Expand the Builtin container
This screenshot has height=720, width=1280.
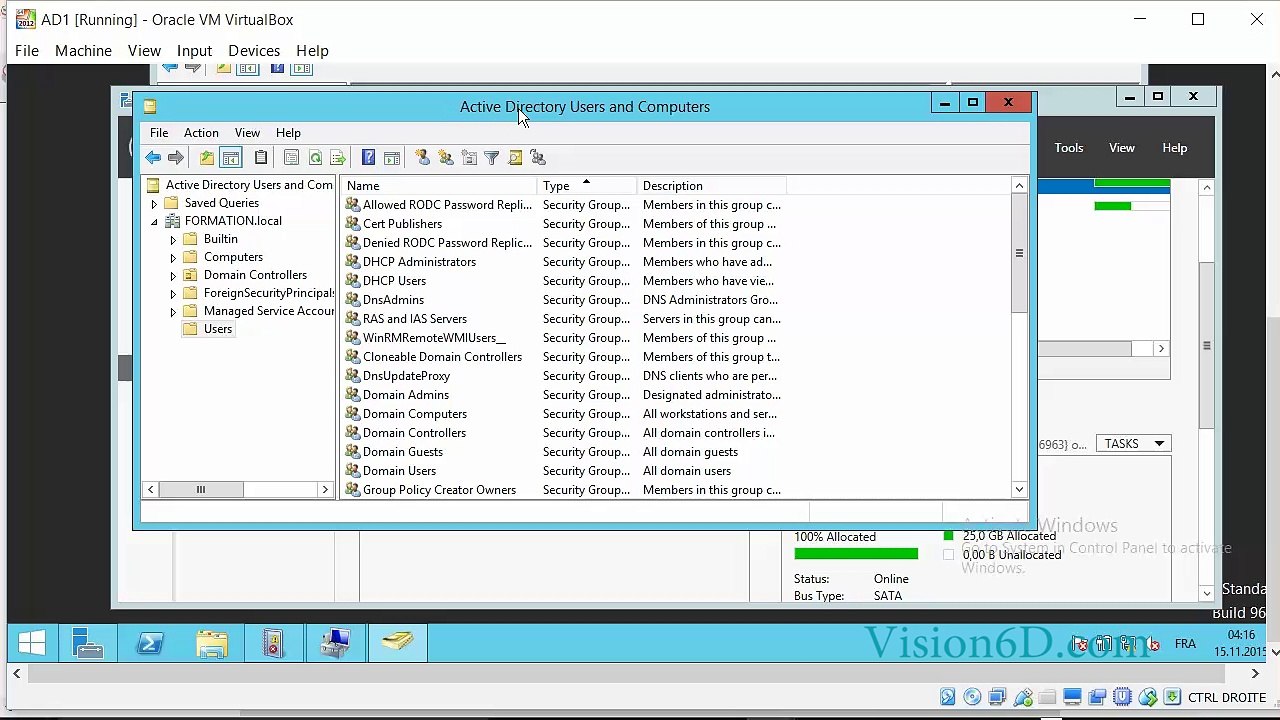(x=173, y=240)
